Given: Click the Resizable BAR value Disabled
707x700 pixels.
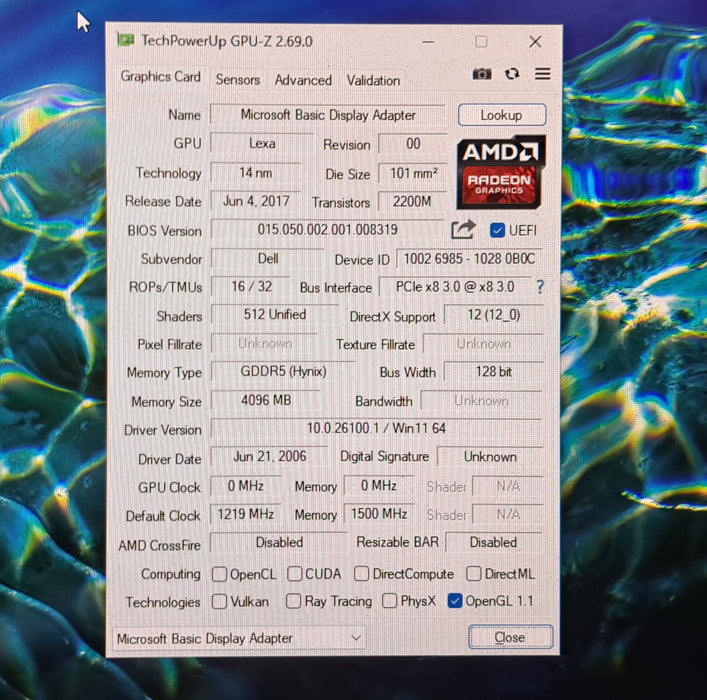Looking at the screenshot, I should [x=493, y=543].
